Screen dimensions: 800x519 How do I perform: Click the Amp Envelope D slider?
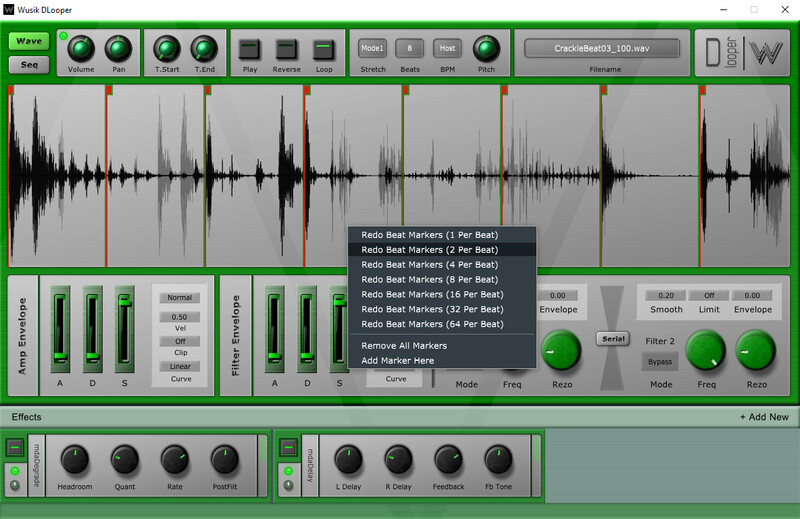92,329
